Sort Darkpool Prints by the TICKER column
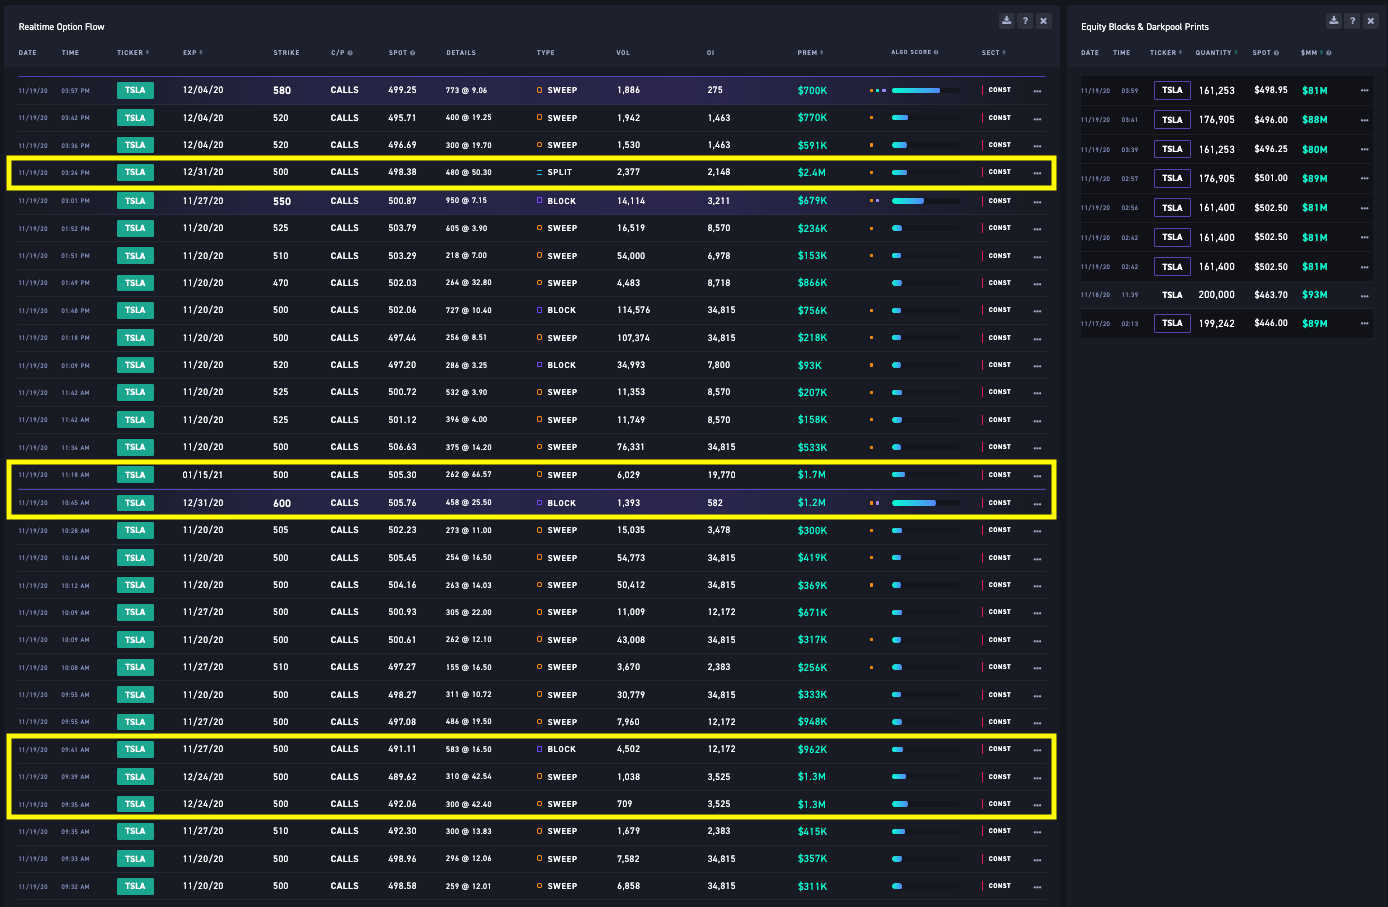The height and width of the screenshot is (907, 1388). (1166, 53)
